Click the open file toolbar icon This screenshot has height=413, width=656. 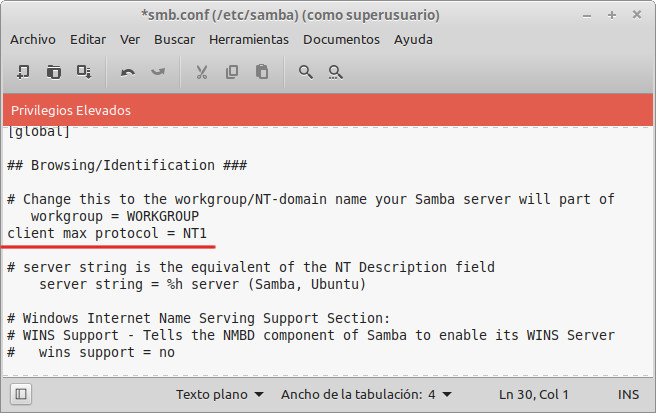click(x=54, y=72)
